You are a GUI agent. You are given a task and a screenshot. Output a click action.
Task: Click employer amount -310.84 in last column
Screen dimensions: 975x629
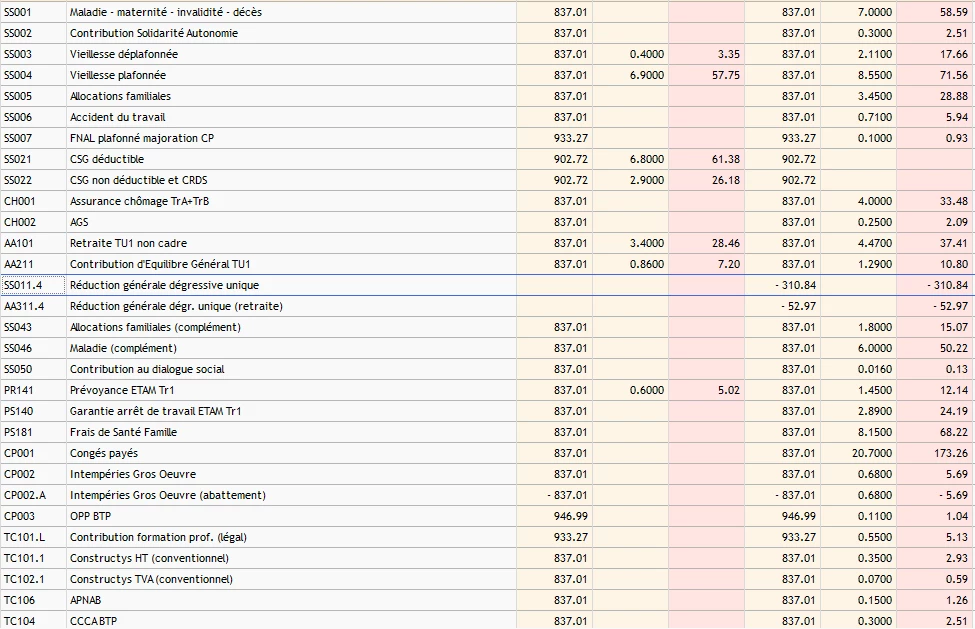947,285
